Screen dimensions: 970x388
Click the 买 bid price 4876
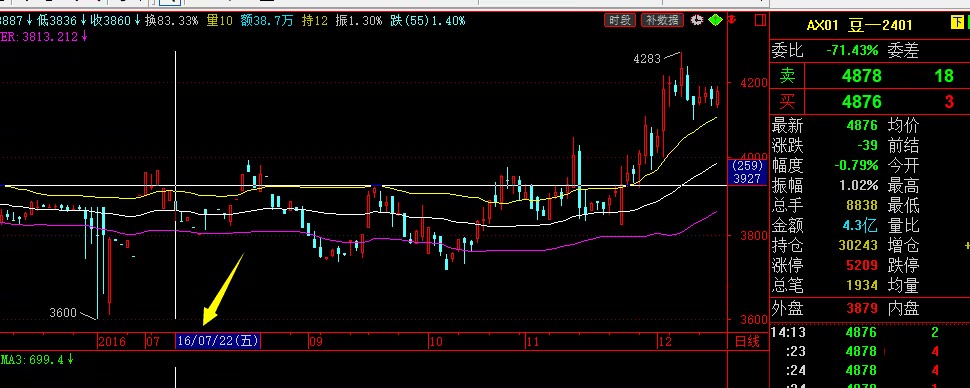(861, 101)
